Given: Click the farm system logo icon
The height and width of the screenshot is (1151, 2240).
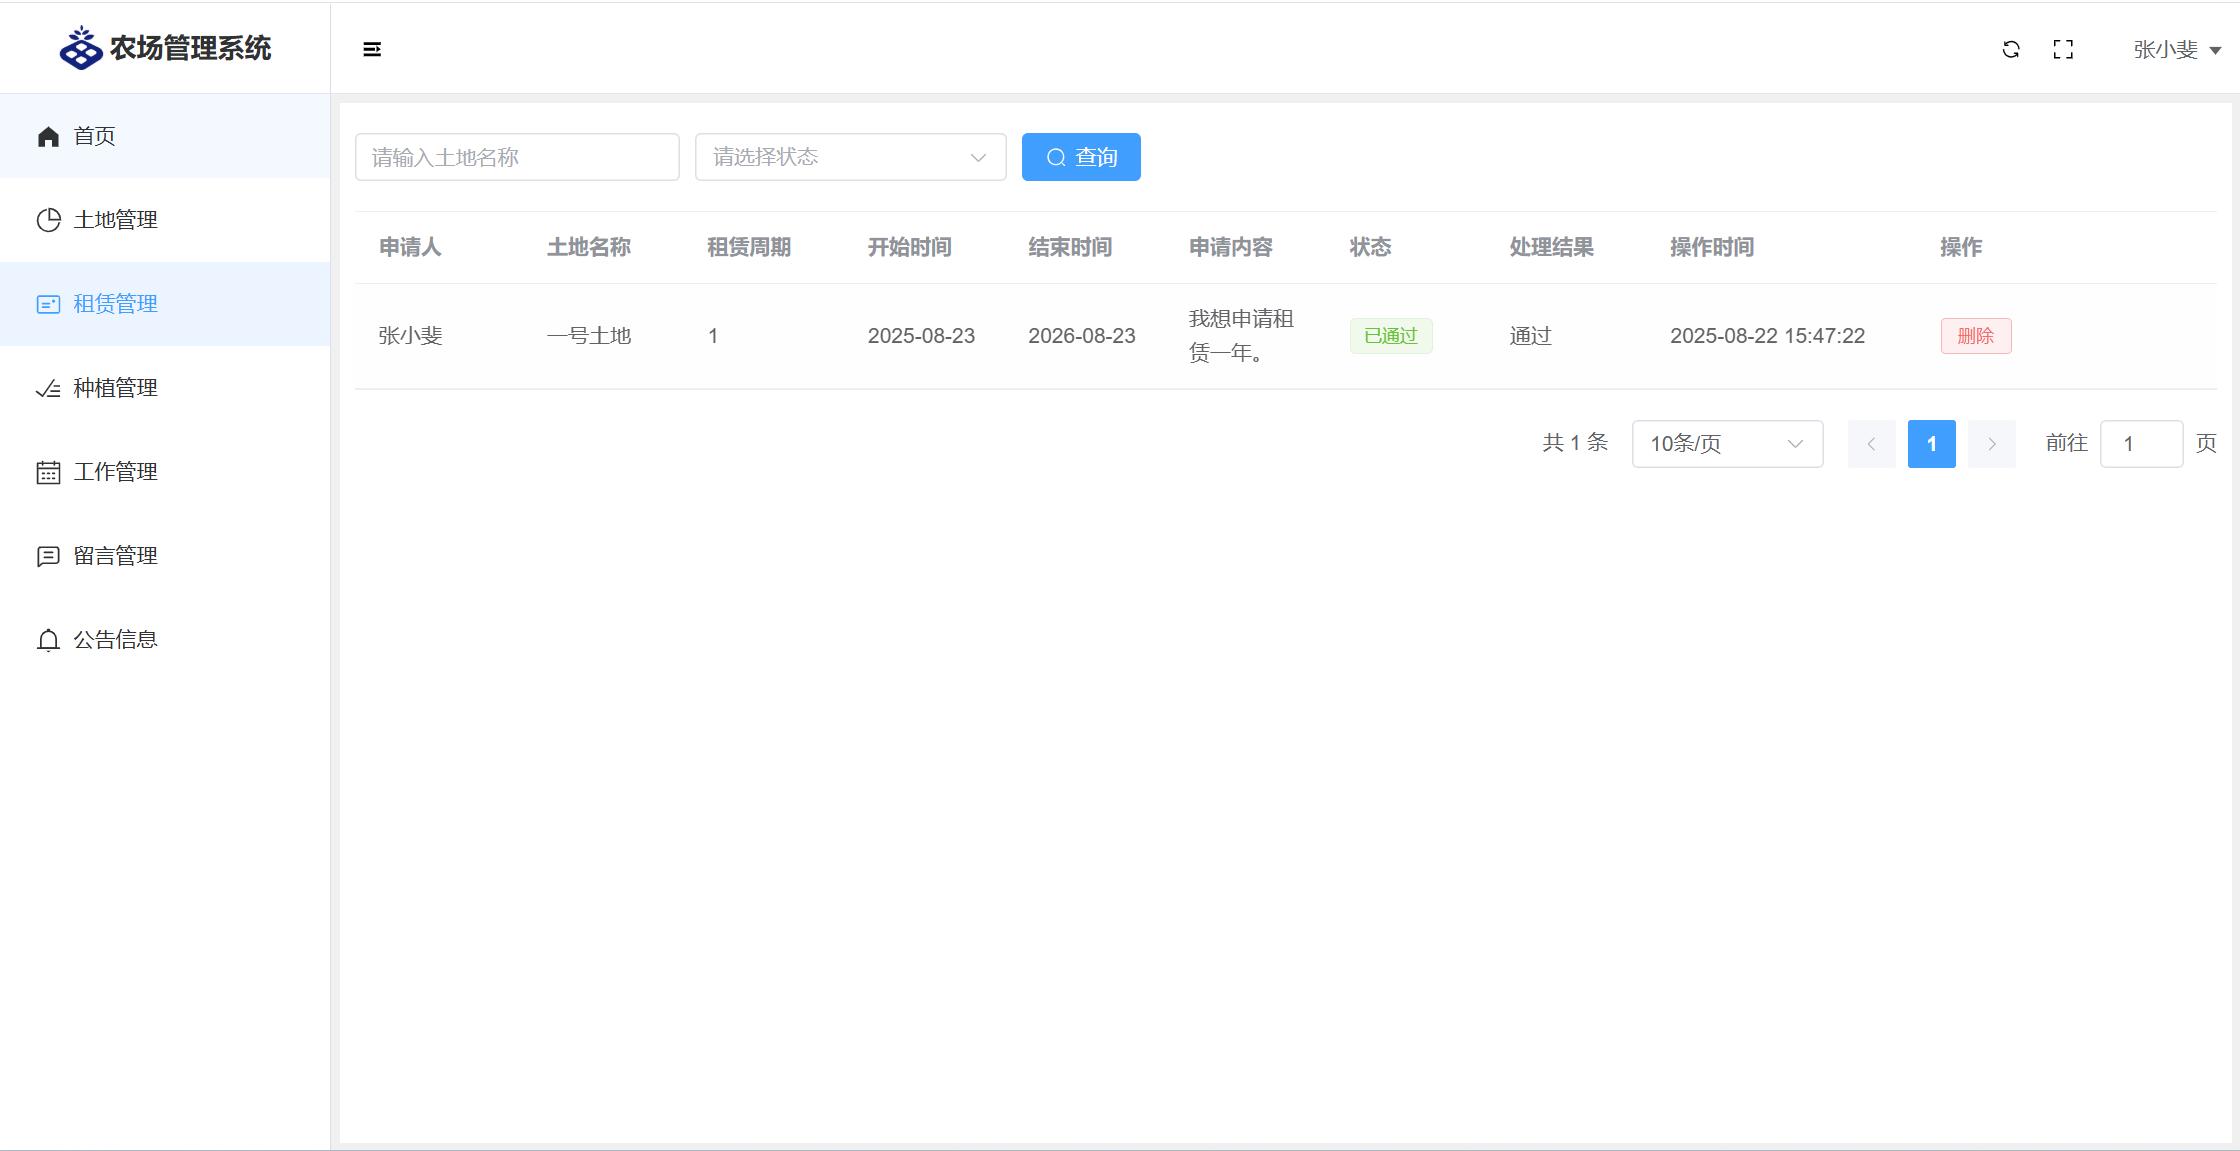Looking at the screenshot, I should point(80,48).
